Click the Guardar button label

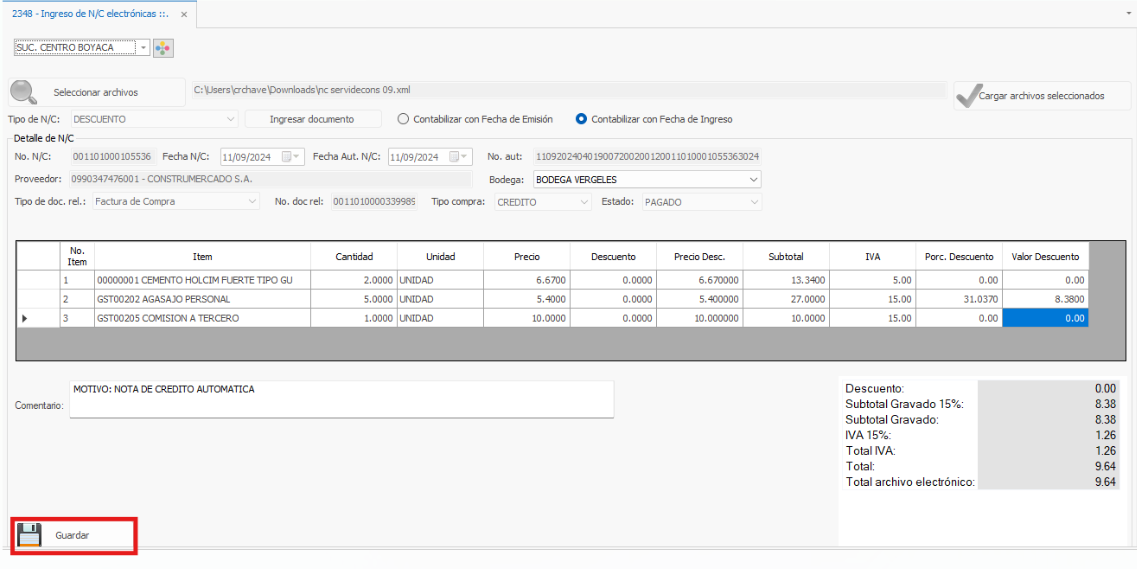click(x=72, y=536)
